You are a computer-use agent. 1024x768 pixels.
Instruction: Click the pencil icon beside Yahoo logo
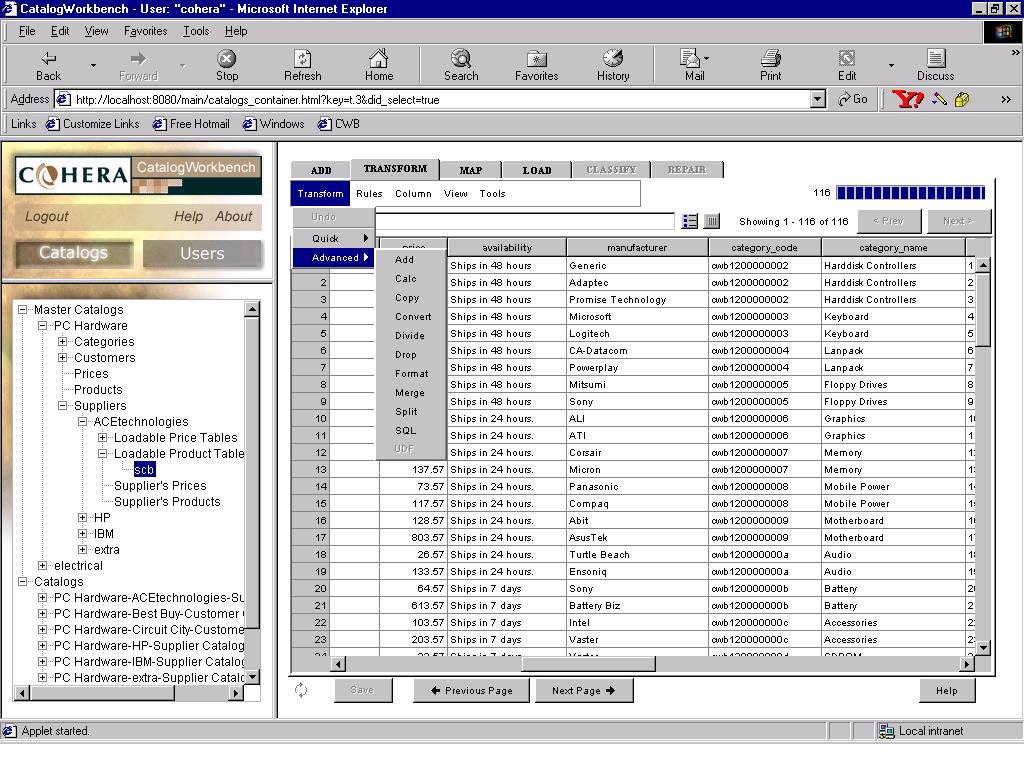pyautogui.click(x=939, y=99)
